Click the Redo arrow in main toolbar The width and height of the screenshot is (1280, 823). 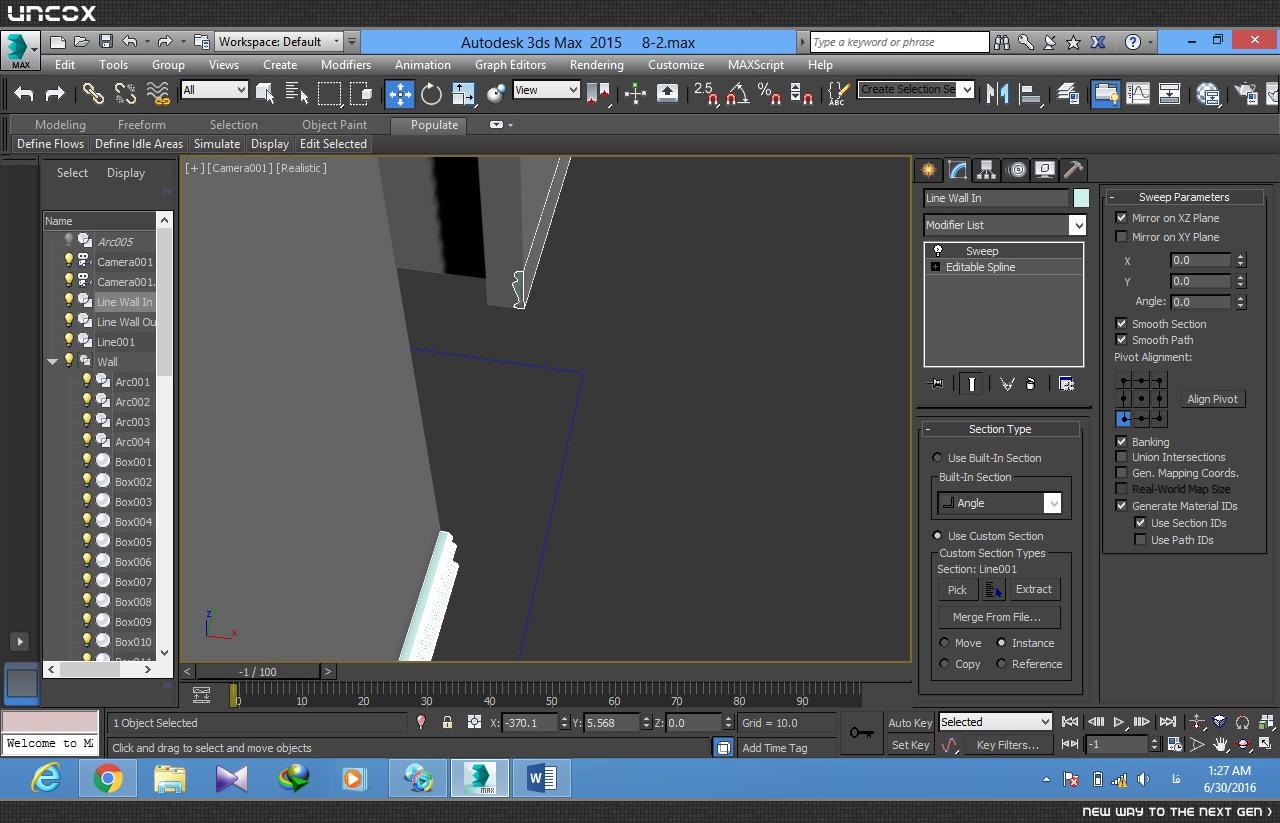click(x=55, y=94)
